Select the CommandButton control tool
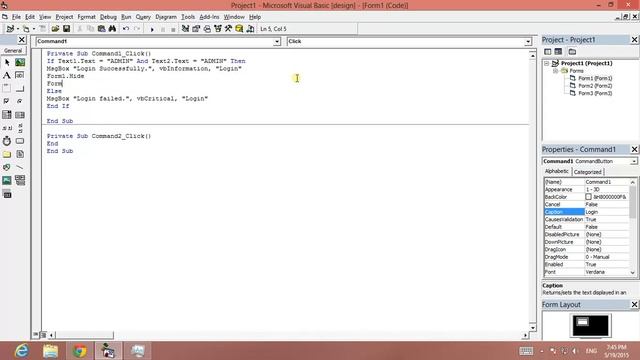 click(20, 89)
